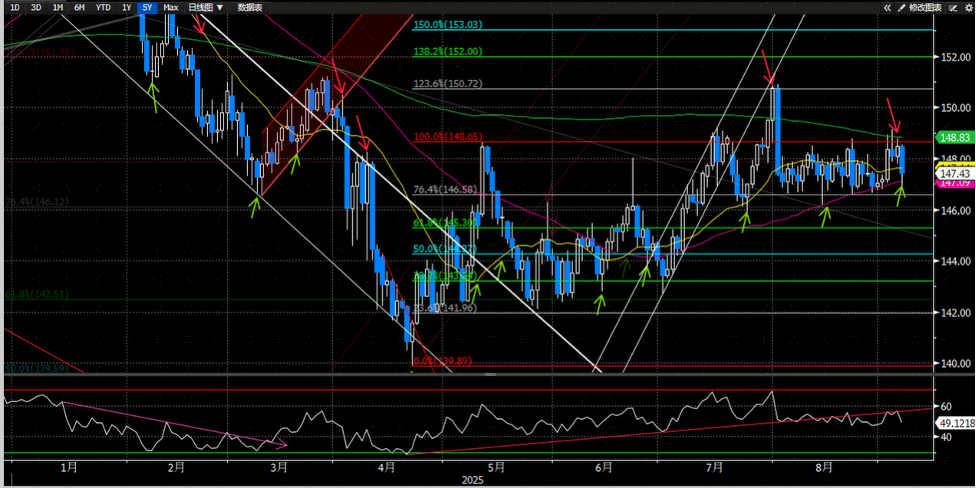Show the Max time range
The height and width of the screenshot is (488, 976).
click(171, 7)
